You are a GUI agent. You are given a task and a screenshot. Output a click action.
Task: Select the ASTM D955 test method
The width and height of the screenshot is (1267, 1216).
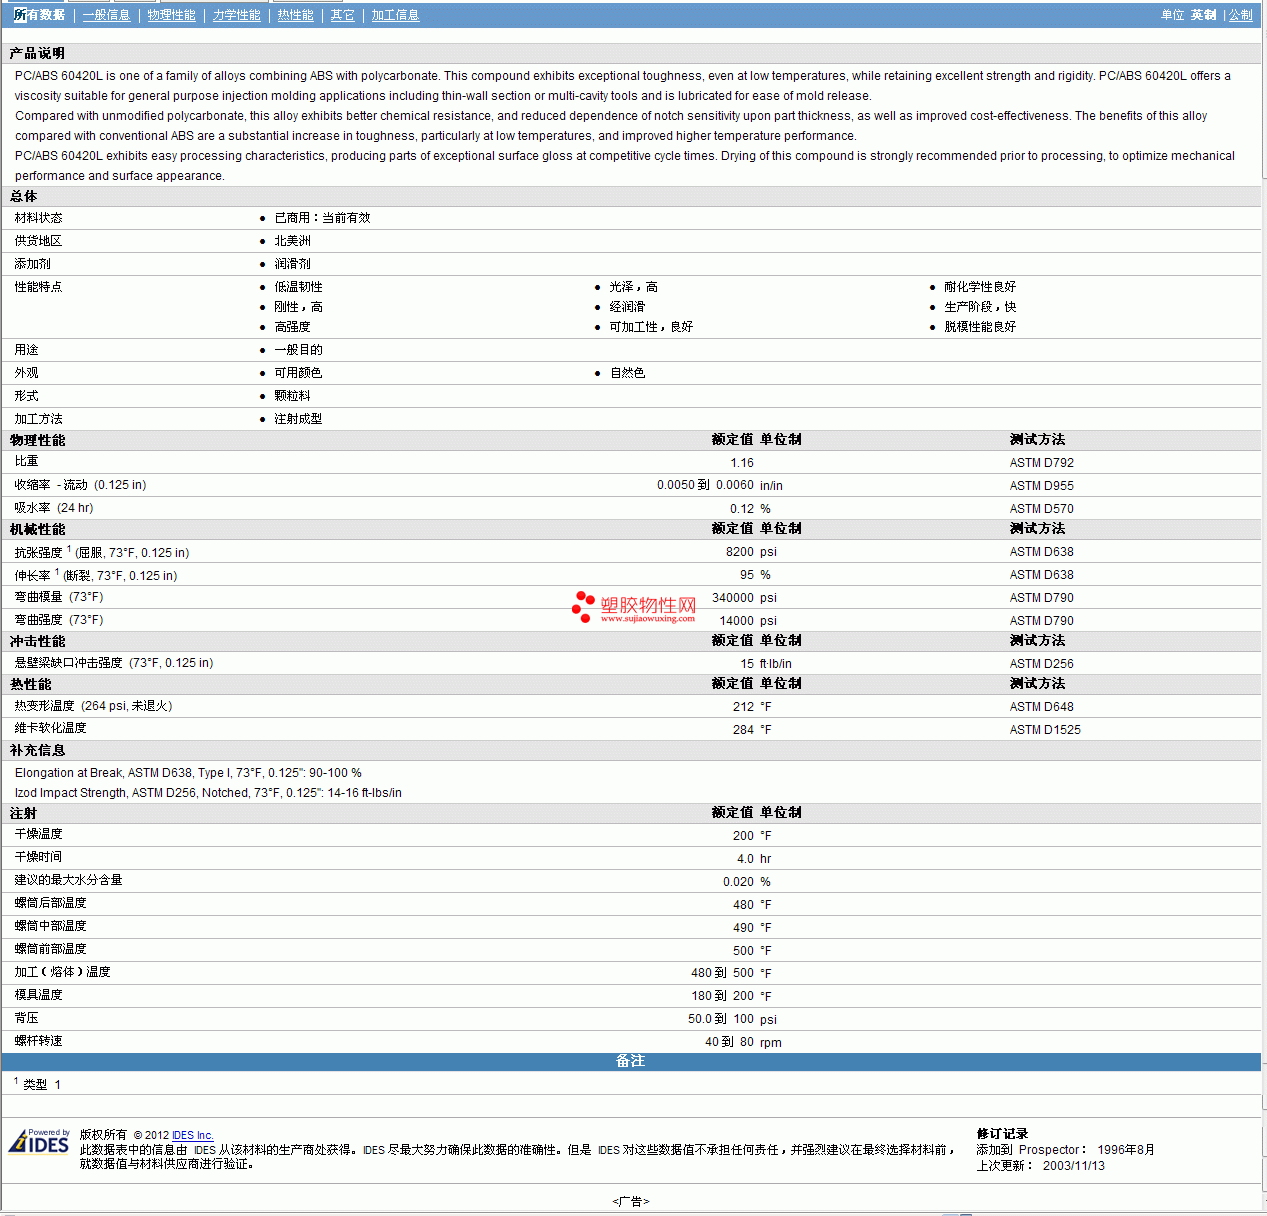pyautogui.click(x=1041, y=486)
